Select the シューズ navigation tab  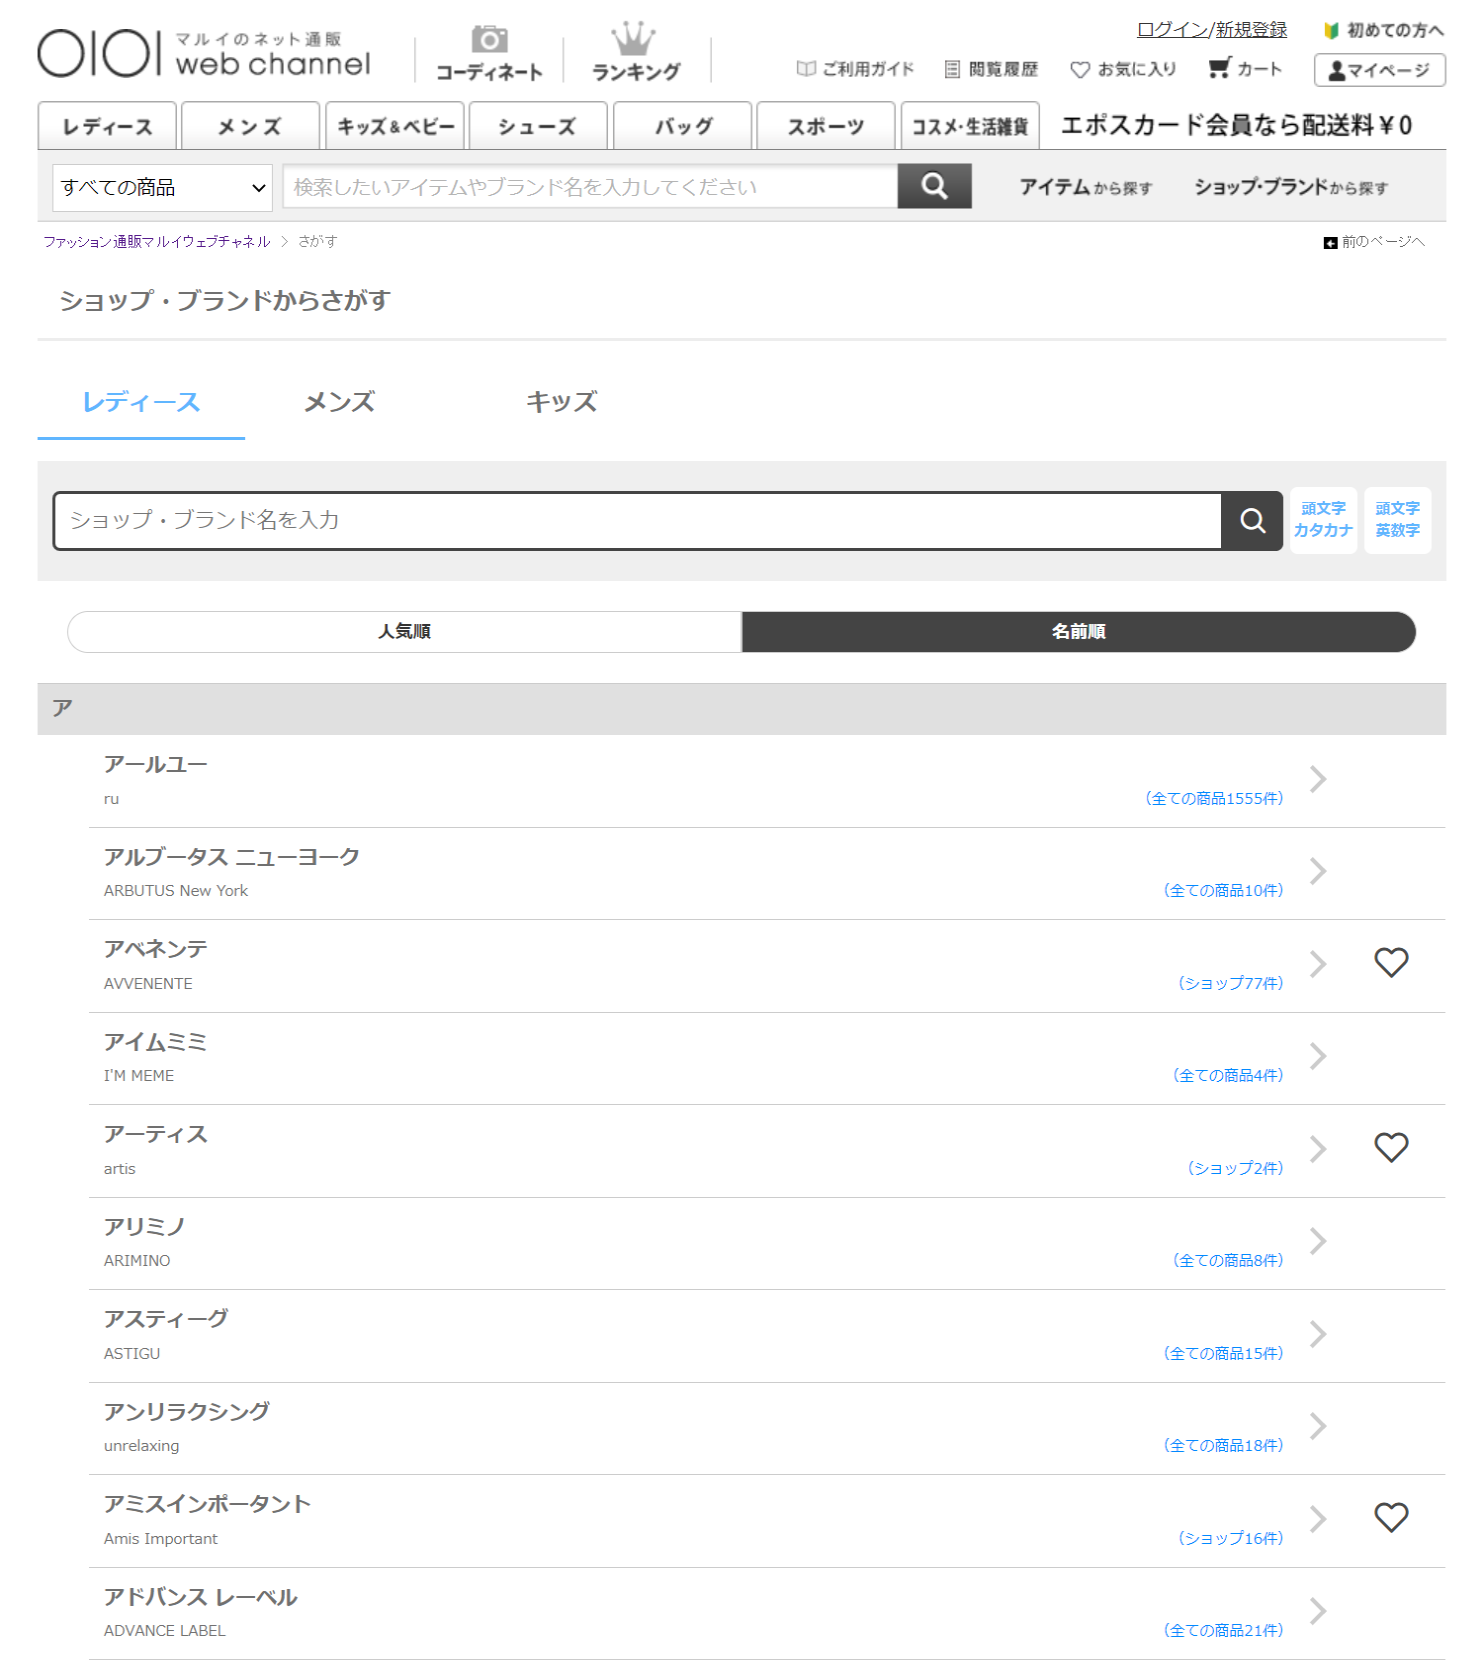538,127
